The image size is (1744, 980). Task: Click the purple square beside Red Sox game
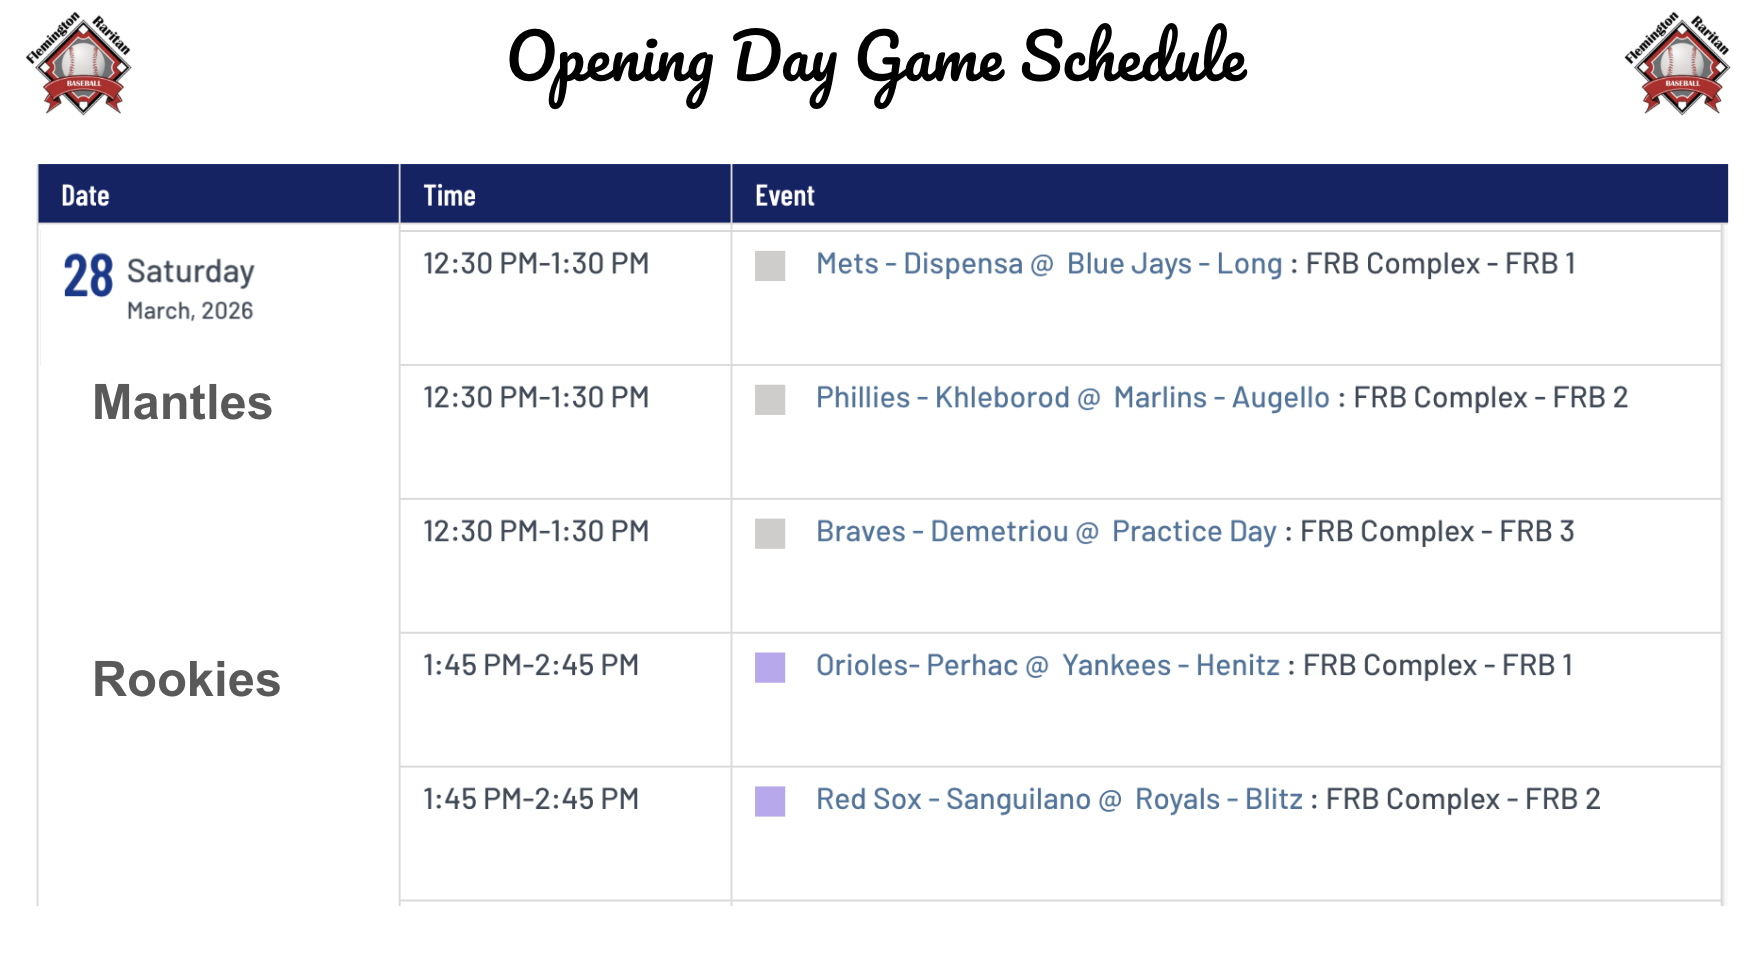point(770,802)
